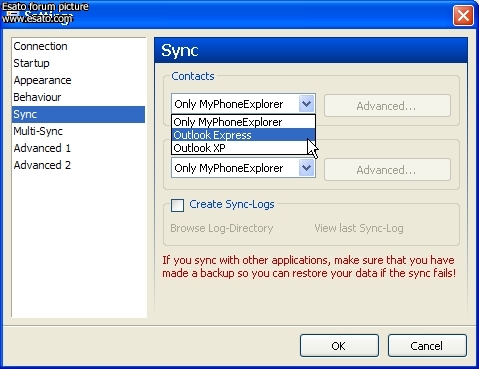Open Advanced 1 settings page
Image resolution: width=479 pixels, height=369 pixels.
click(x=78, y=148)
